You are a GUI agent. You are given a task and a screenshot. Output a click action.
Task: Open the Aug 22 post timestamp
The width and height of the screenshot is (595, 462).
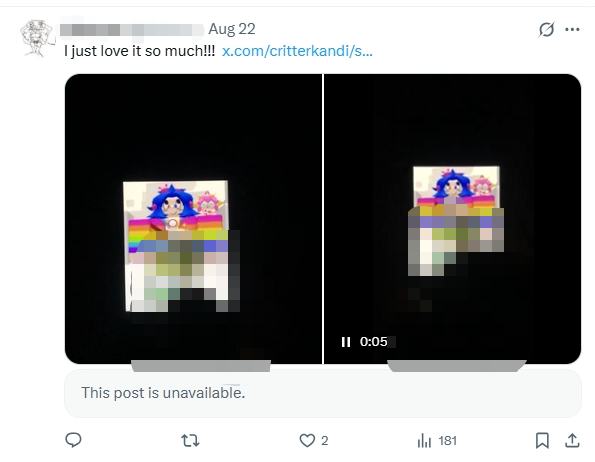(x=232, y=29)
